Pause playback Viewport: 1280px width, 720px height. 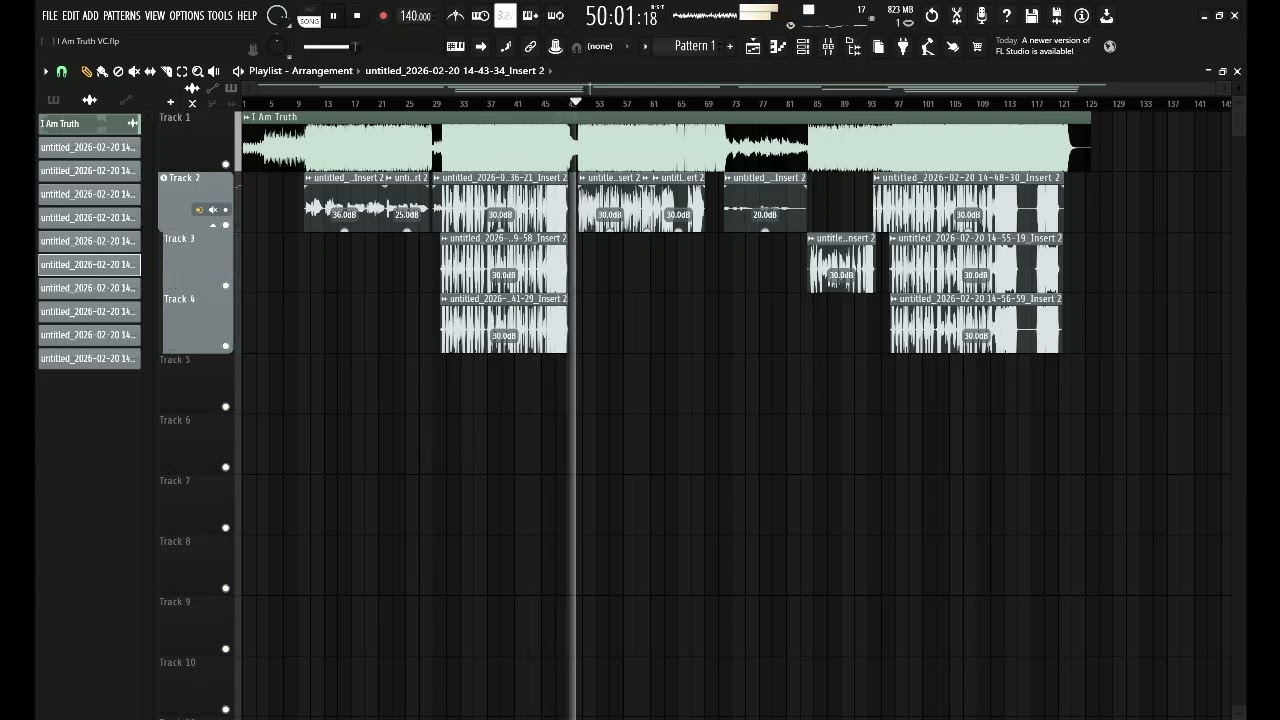(x=333, y=16)
